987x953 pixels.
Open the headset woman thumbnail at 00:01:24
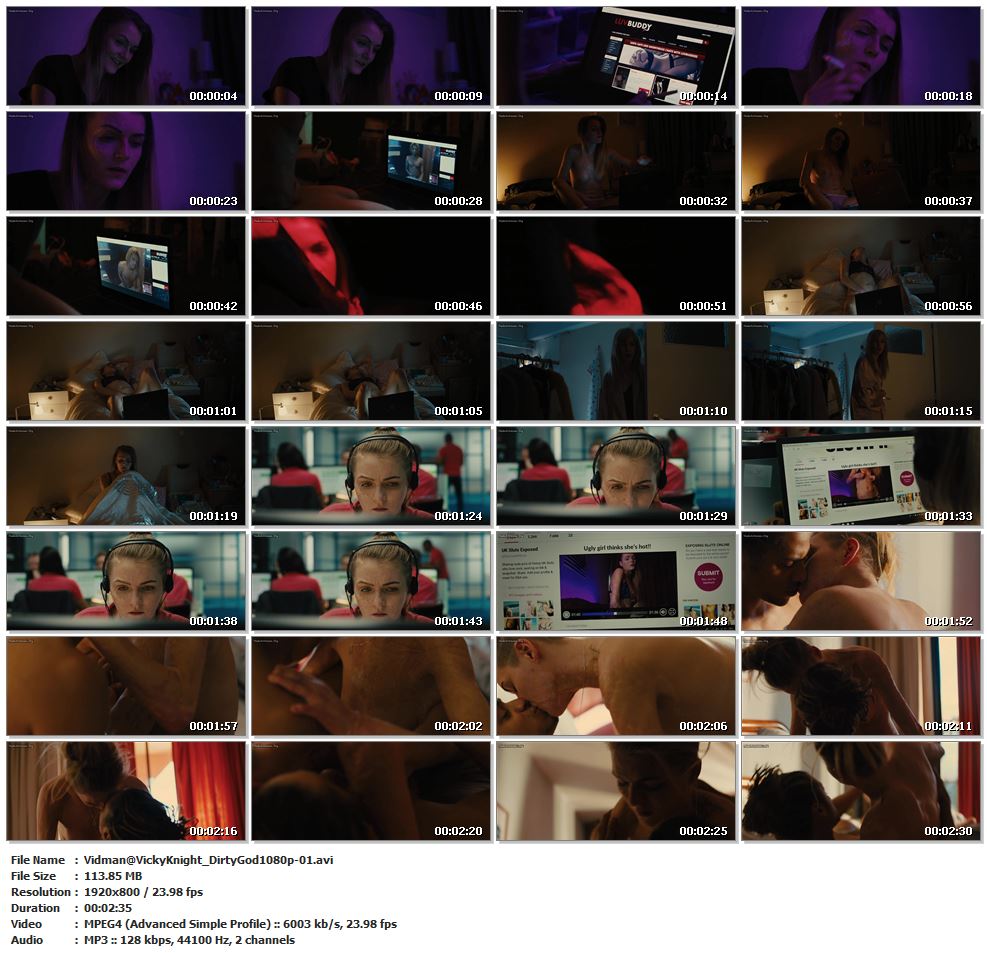[x=371, y=476]
